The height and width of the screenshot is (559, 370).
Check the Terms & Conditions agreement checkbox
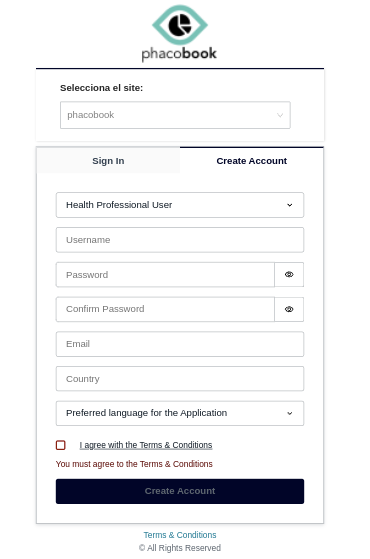pos(61,445)
